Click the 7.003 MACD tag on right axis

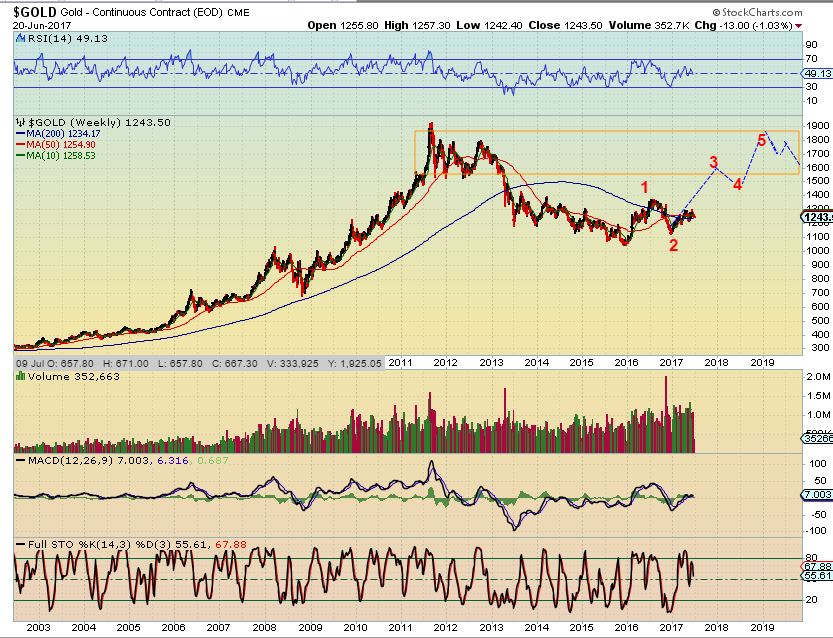click(x=818, y=495)
